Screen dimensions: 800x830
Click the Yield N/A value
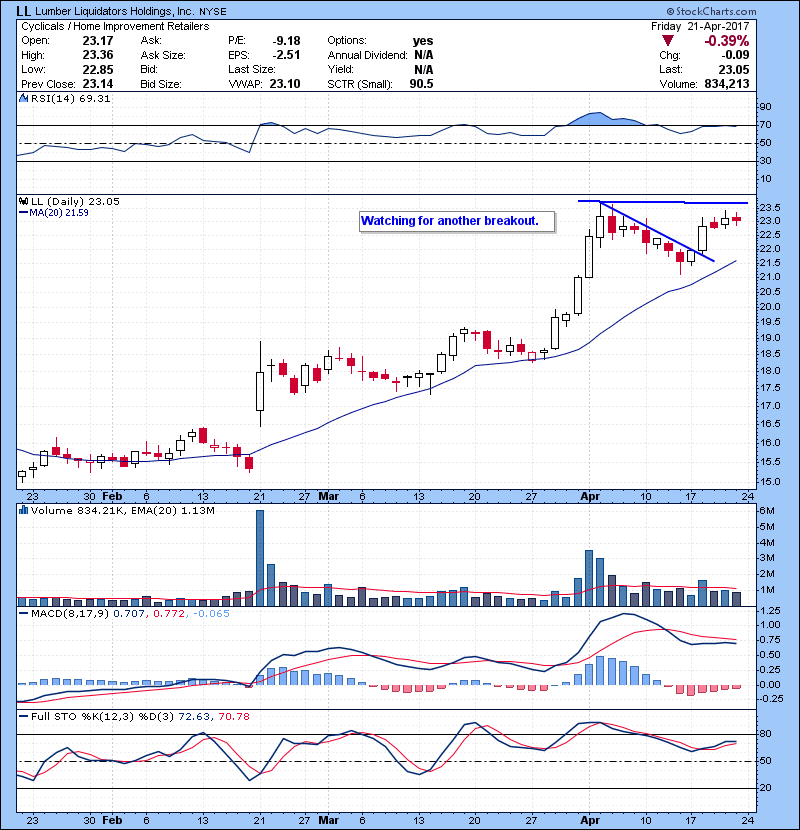tap(424, 69)
